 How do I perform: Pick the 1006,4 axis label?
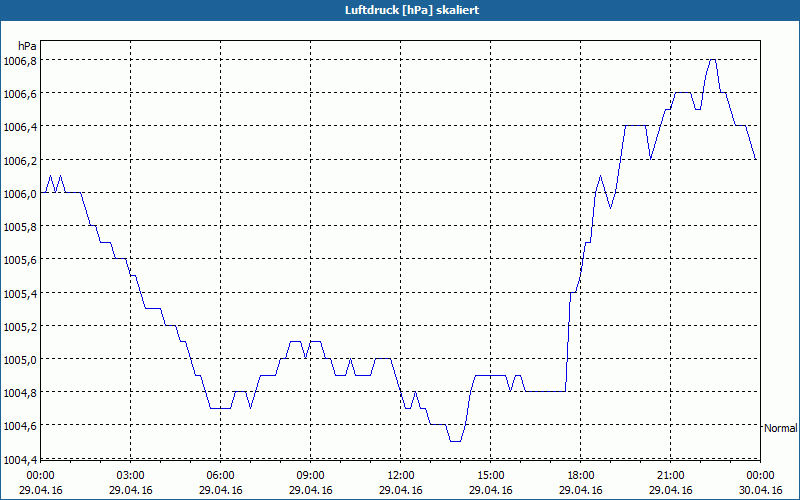pos(20,128)
